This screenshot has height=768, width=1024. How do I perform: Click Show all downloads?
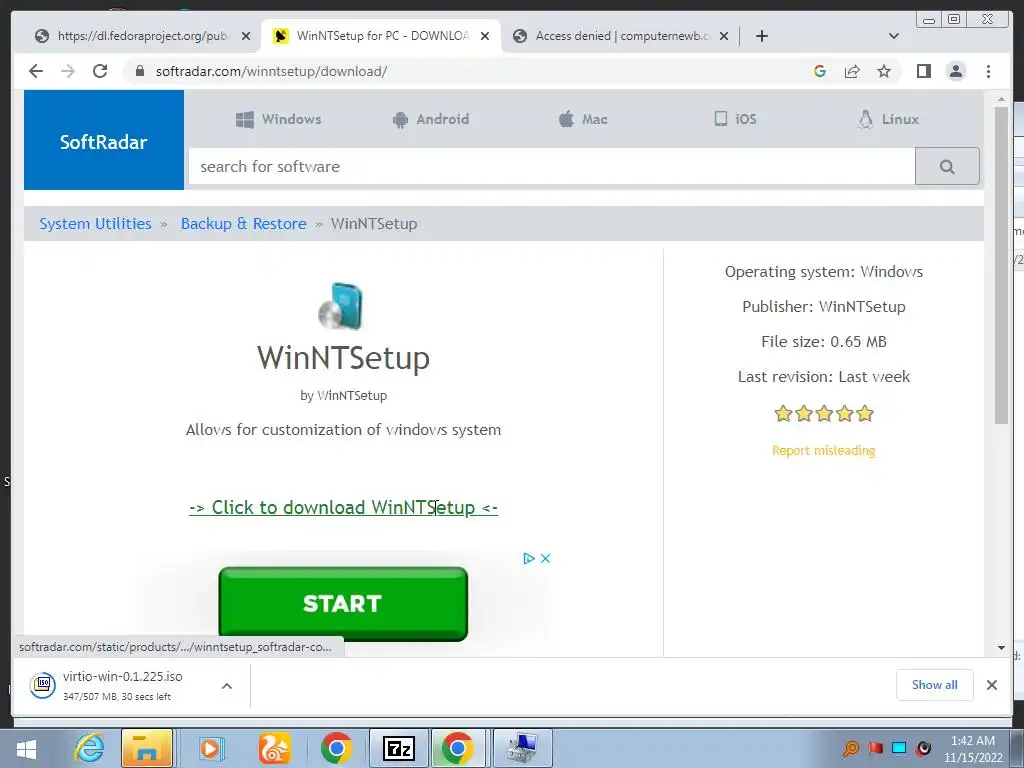(935, 684)
